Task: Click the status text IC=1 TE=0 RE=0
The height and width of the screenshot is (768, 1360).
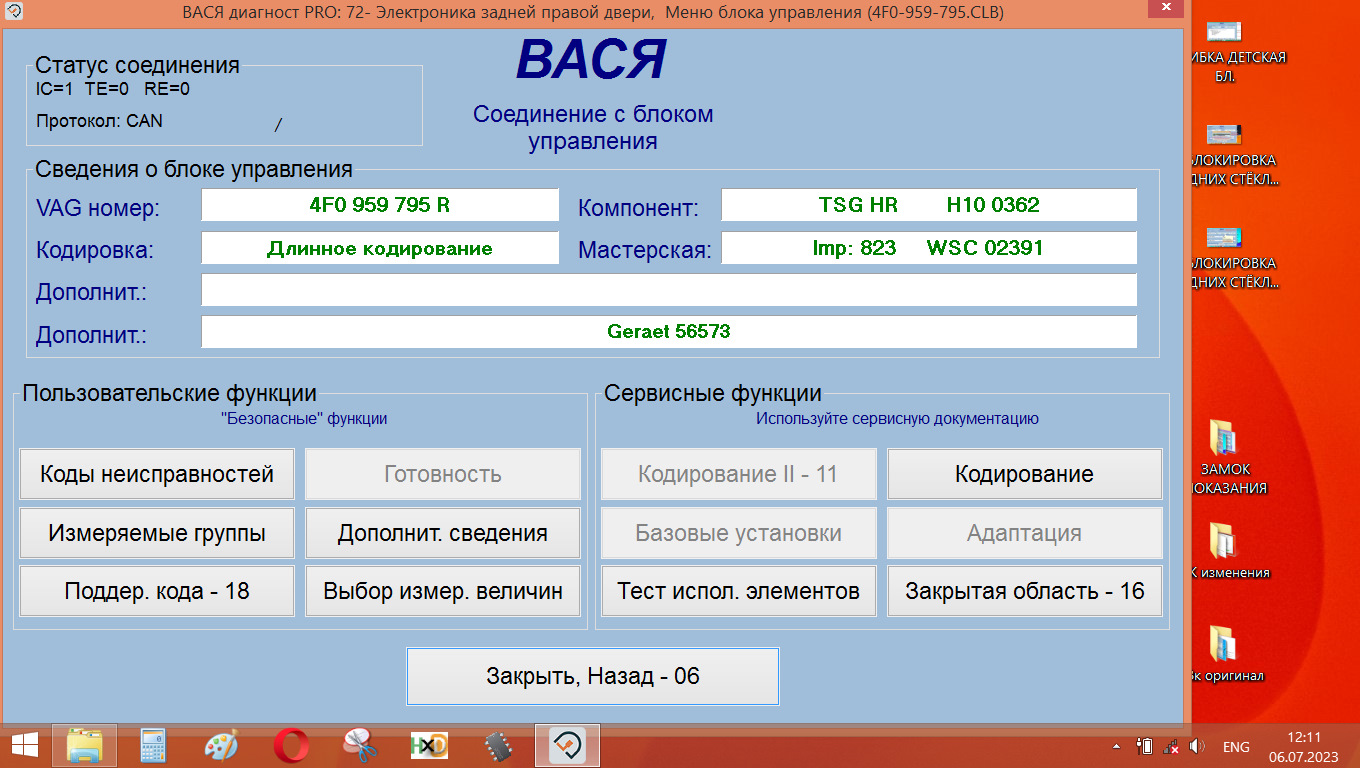Action: [113, 89]
